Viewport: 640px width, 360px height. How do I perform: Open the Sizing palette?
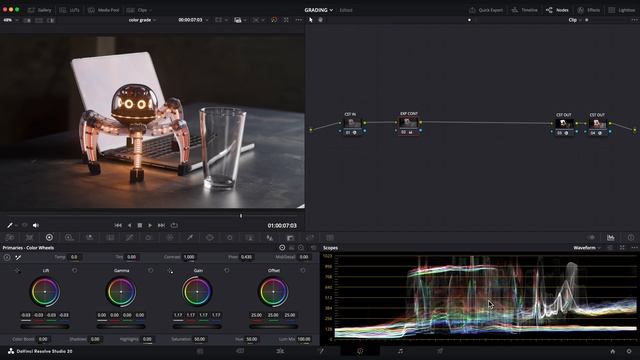point(310,238)
